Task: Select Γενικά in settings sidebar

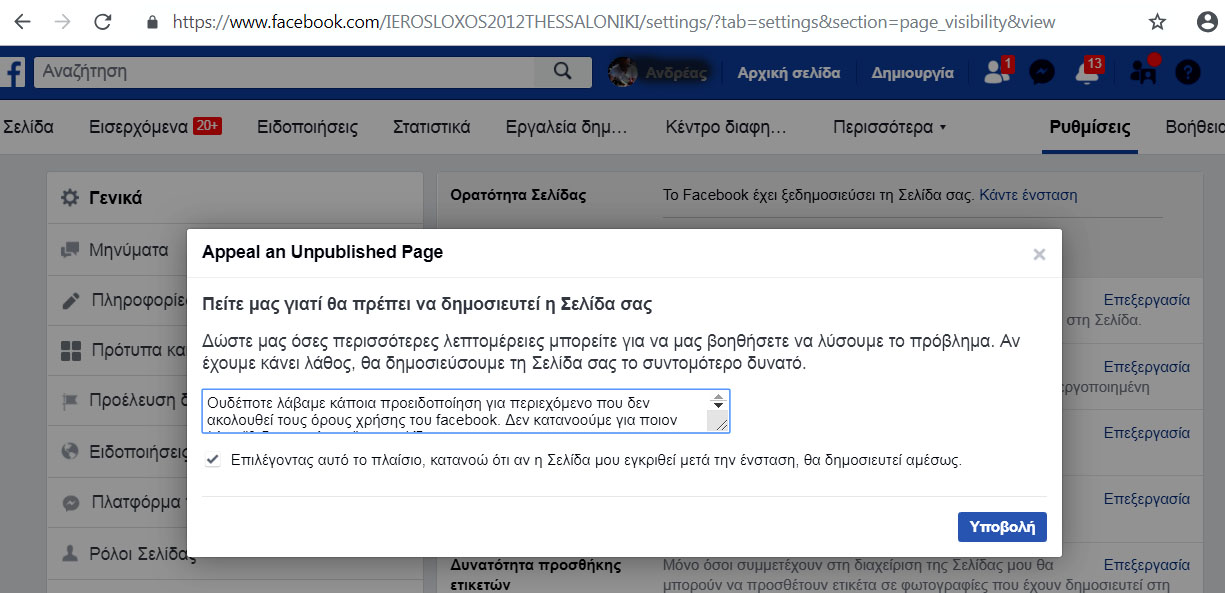Action: (235, 198)
